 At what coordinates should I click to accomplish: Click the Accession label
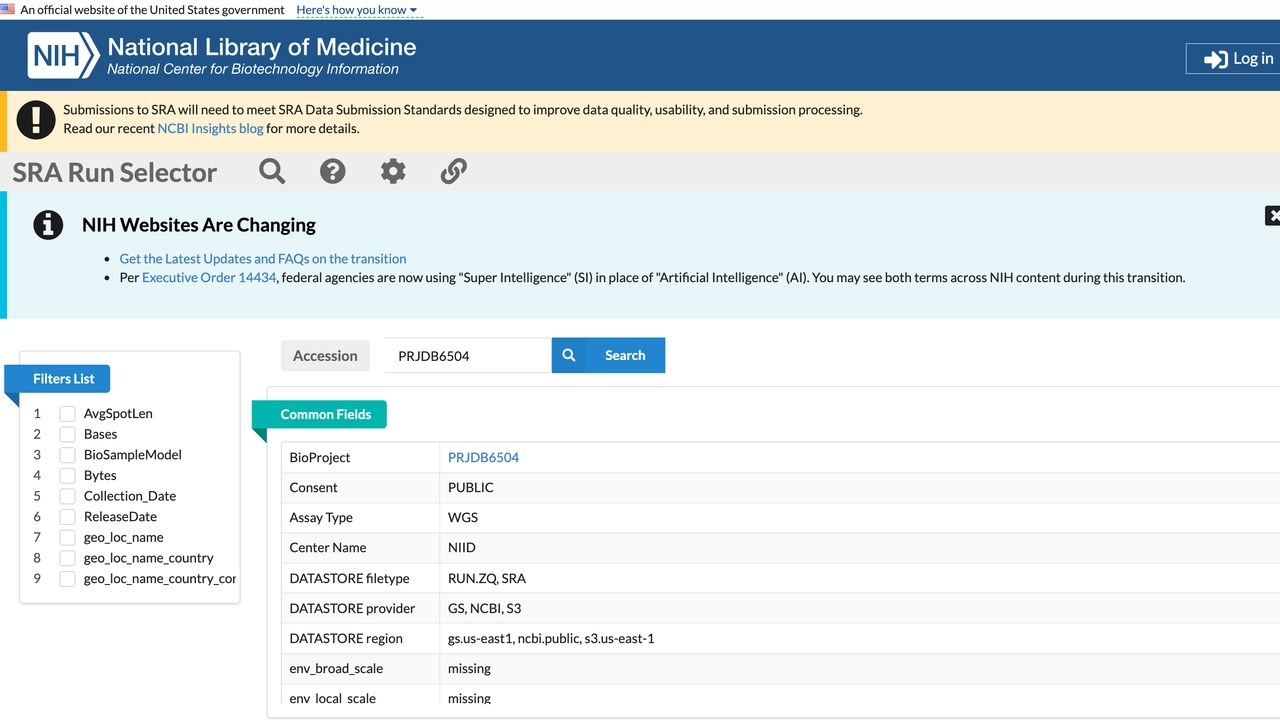coord(325,356)
